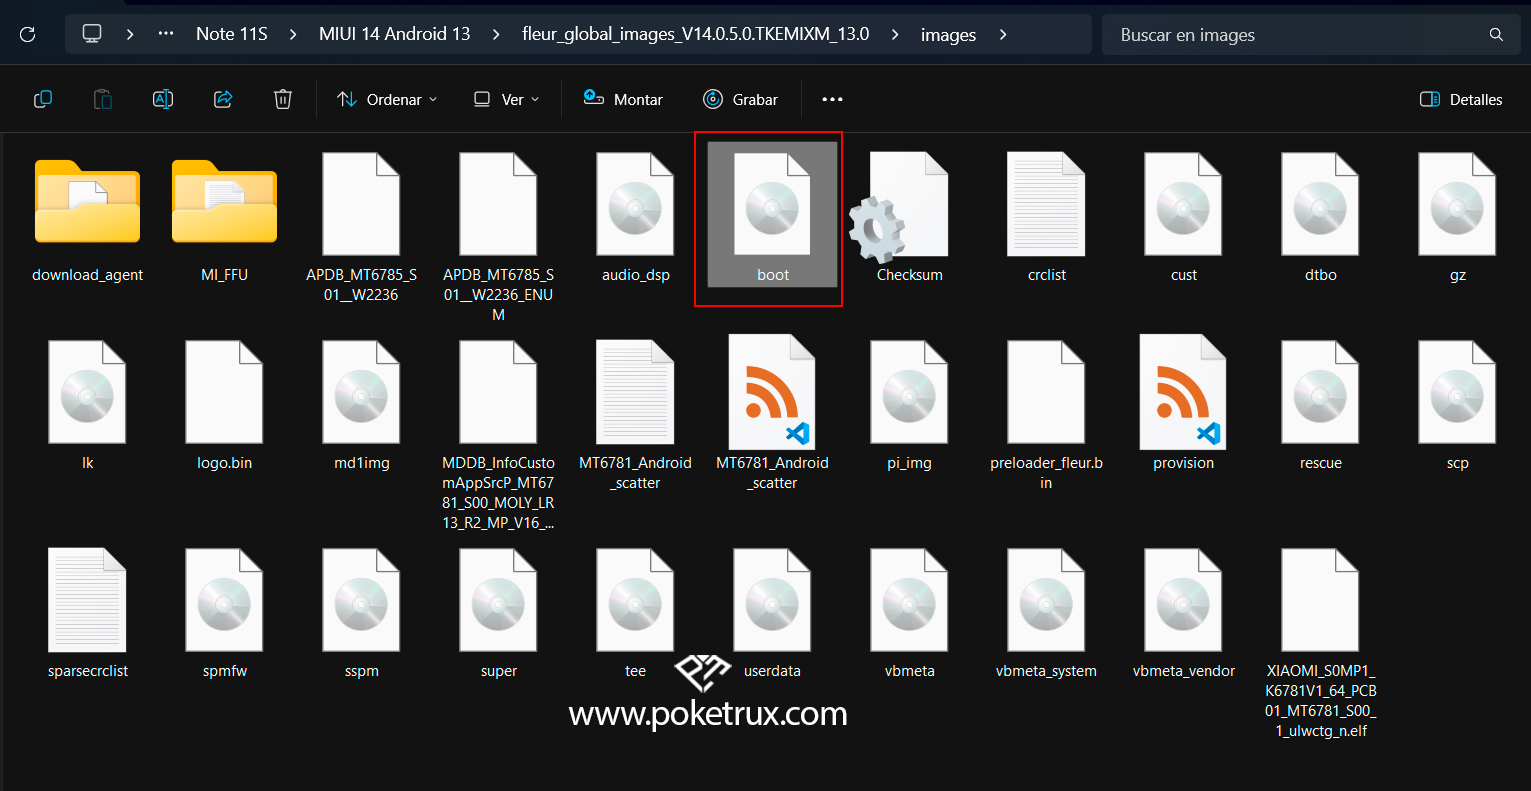Screen dimensions: 1531x791
Task: Select the pi_img image file
Action: 909,407
